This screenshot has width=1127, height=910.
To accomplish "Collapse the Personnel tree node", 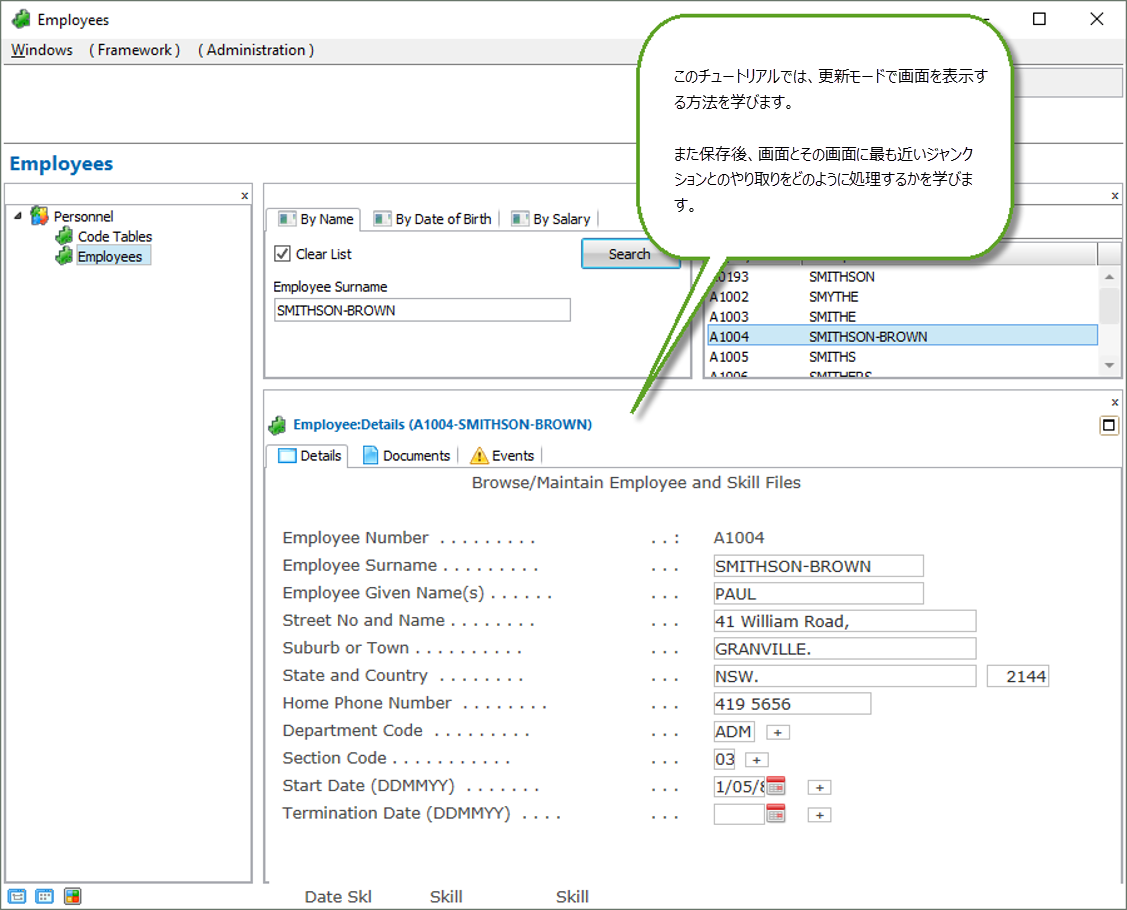I will [x=18, y=216].
